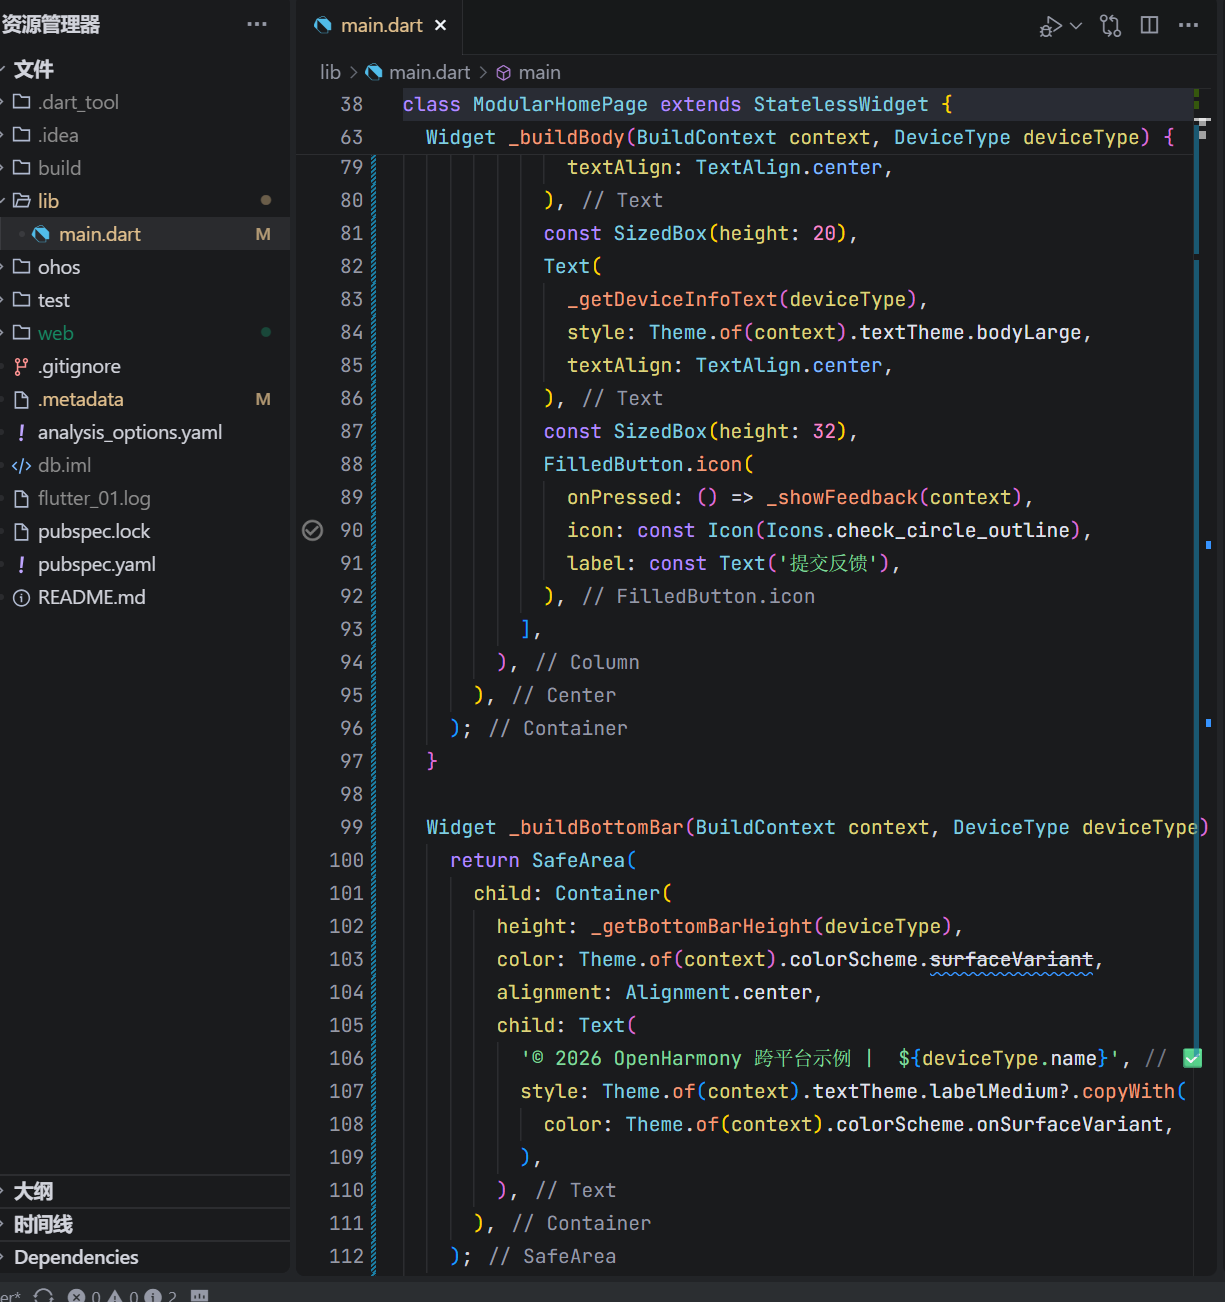
Task: Click the Run and Debug bug-play icon
Action: click(1050, 26)
